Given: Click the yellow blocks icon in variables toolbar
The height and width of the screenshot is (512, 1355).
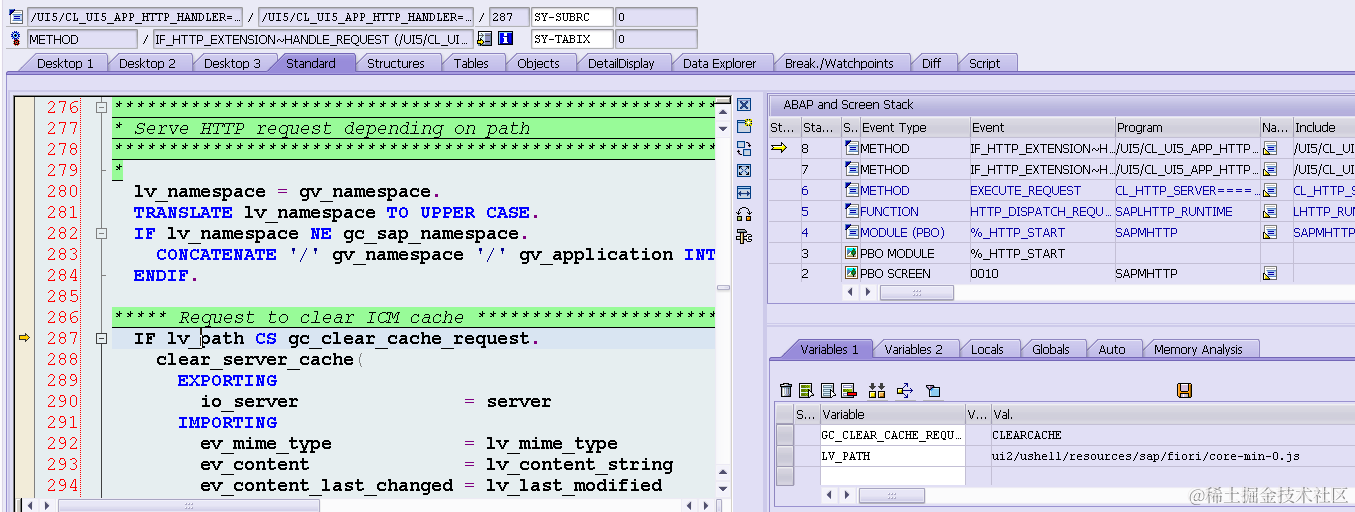Looking at the screenshot, I should pyautogui.click(x=877, y=390).
